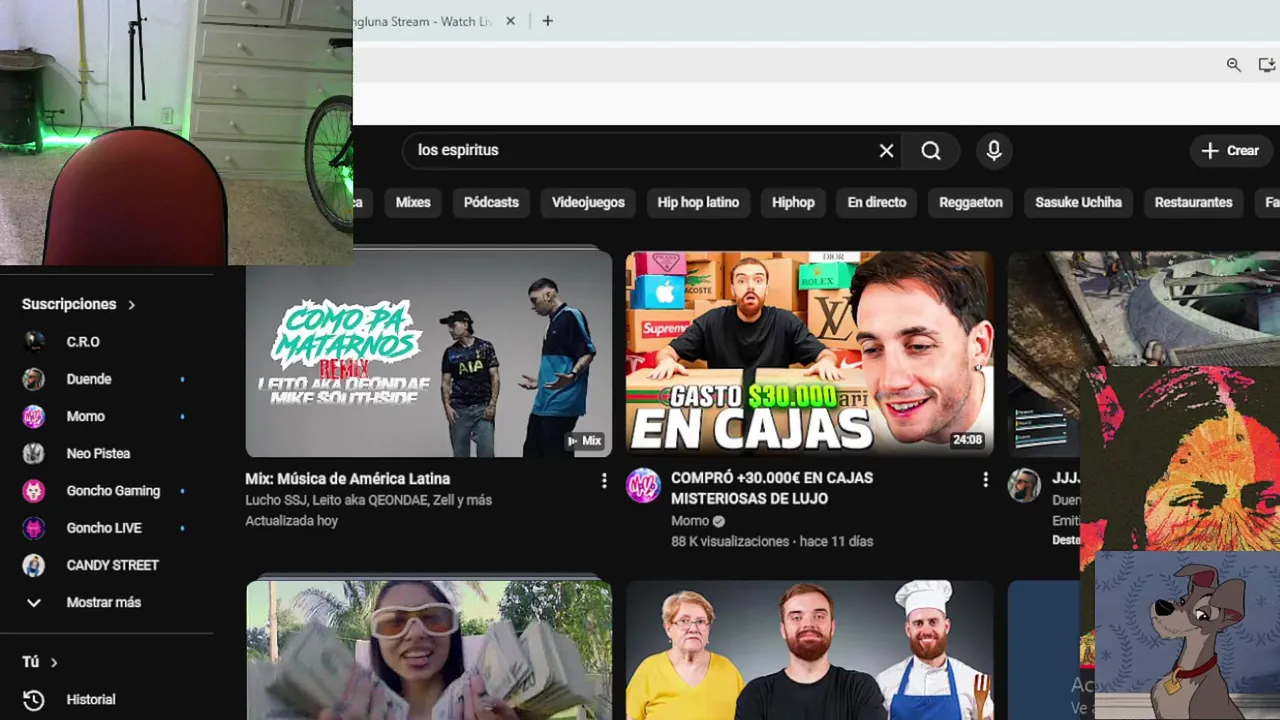Click the CANDY STREET subscription name
This screenshot has width=1280, height=720.
pyautogui.click(x=112, y=565)
